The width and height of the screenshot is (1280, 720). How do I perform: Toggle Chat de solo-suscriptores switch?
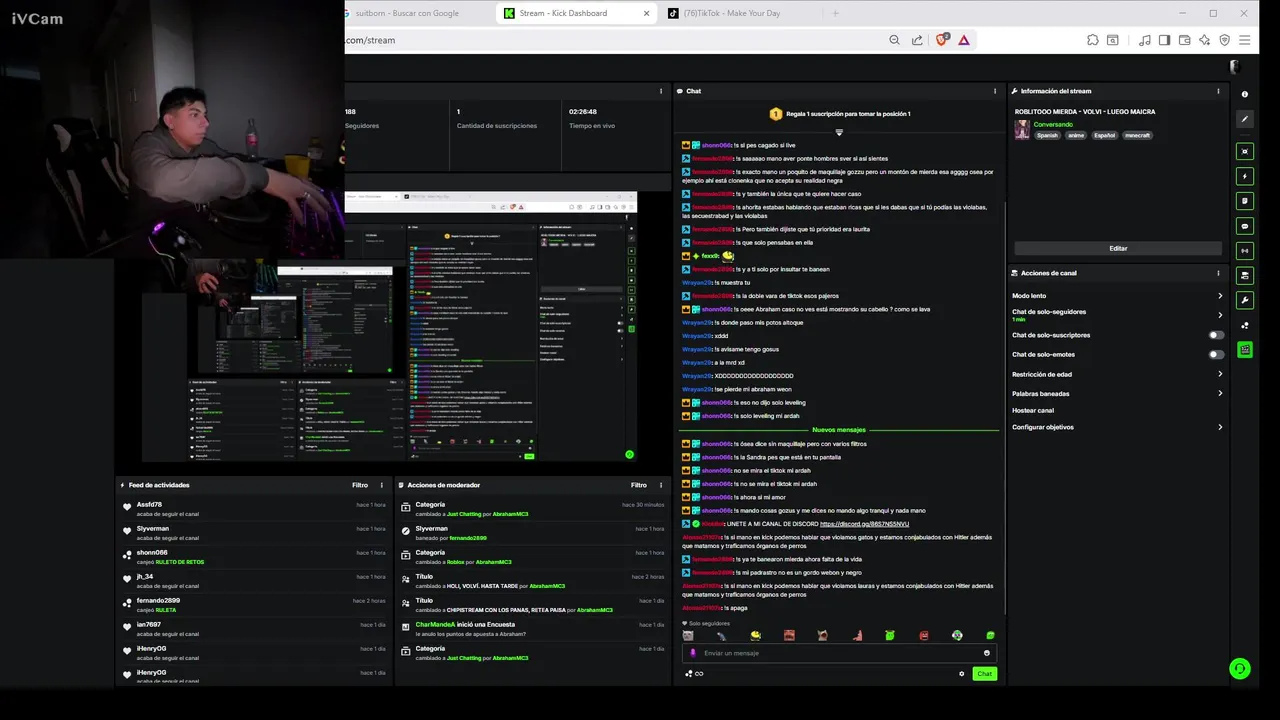point(1216,335)
